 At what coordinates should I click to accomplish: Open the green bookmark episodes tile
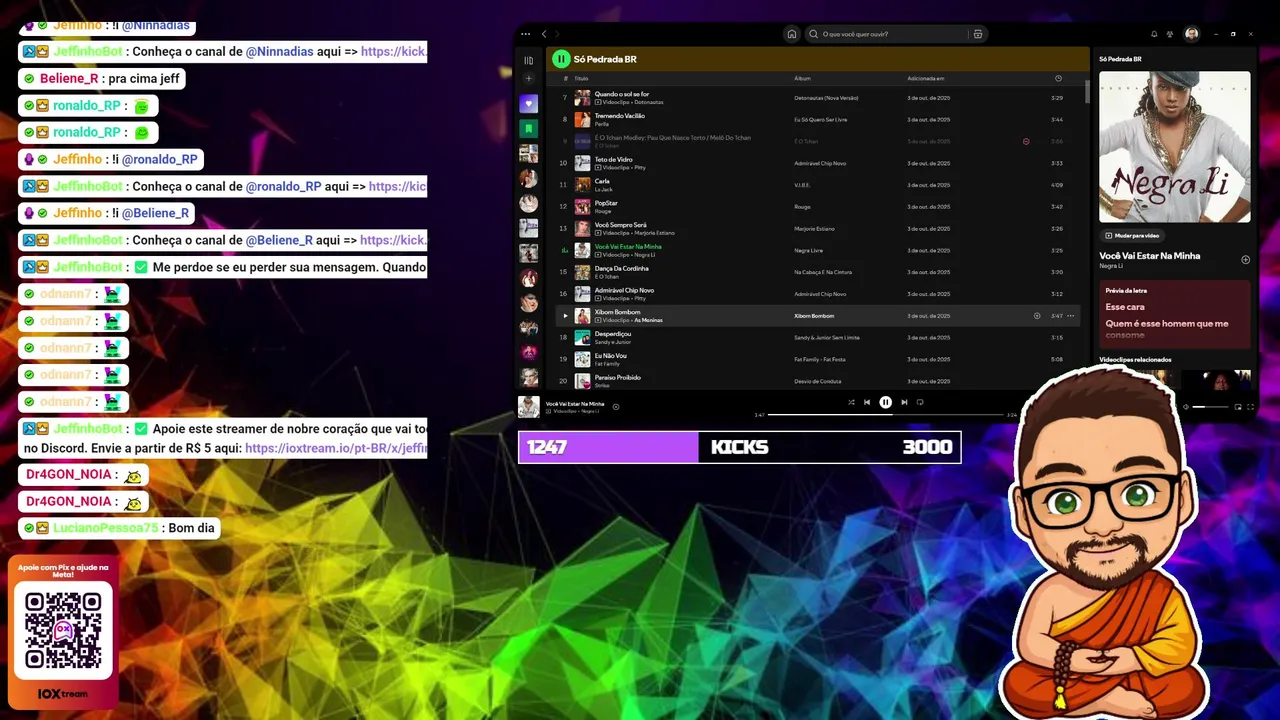(x=529, y=129)
